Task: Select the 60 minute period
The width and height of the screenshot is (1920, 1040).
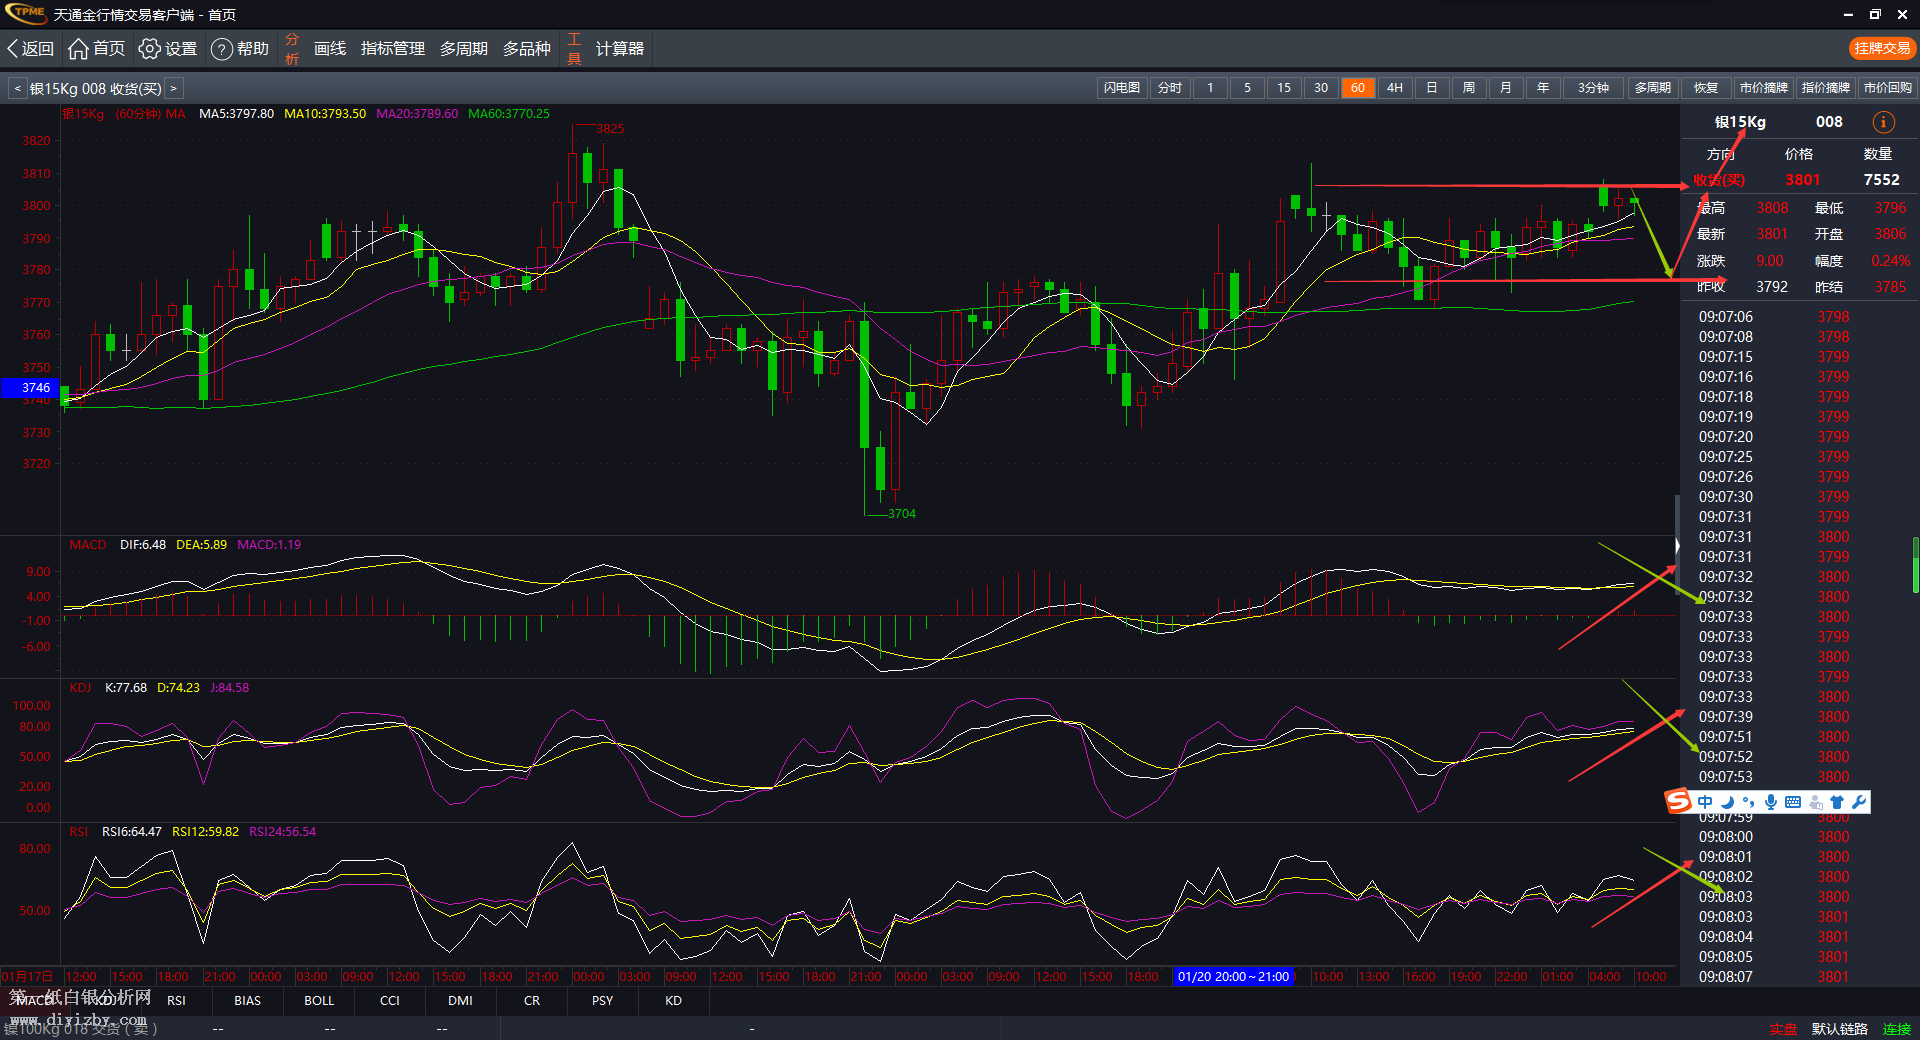Action: pos(1358,88)
